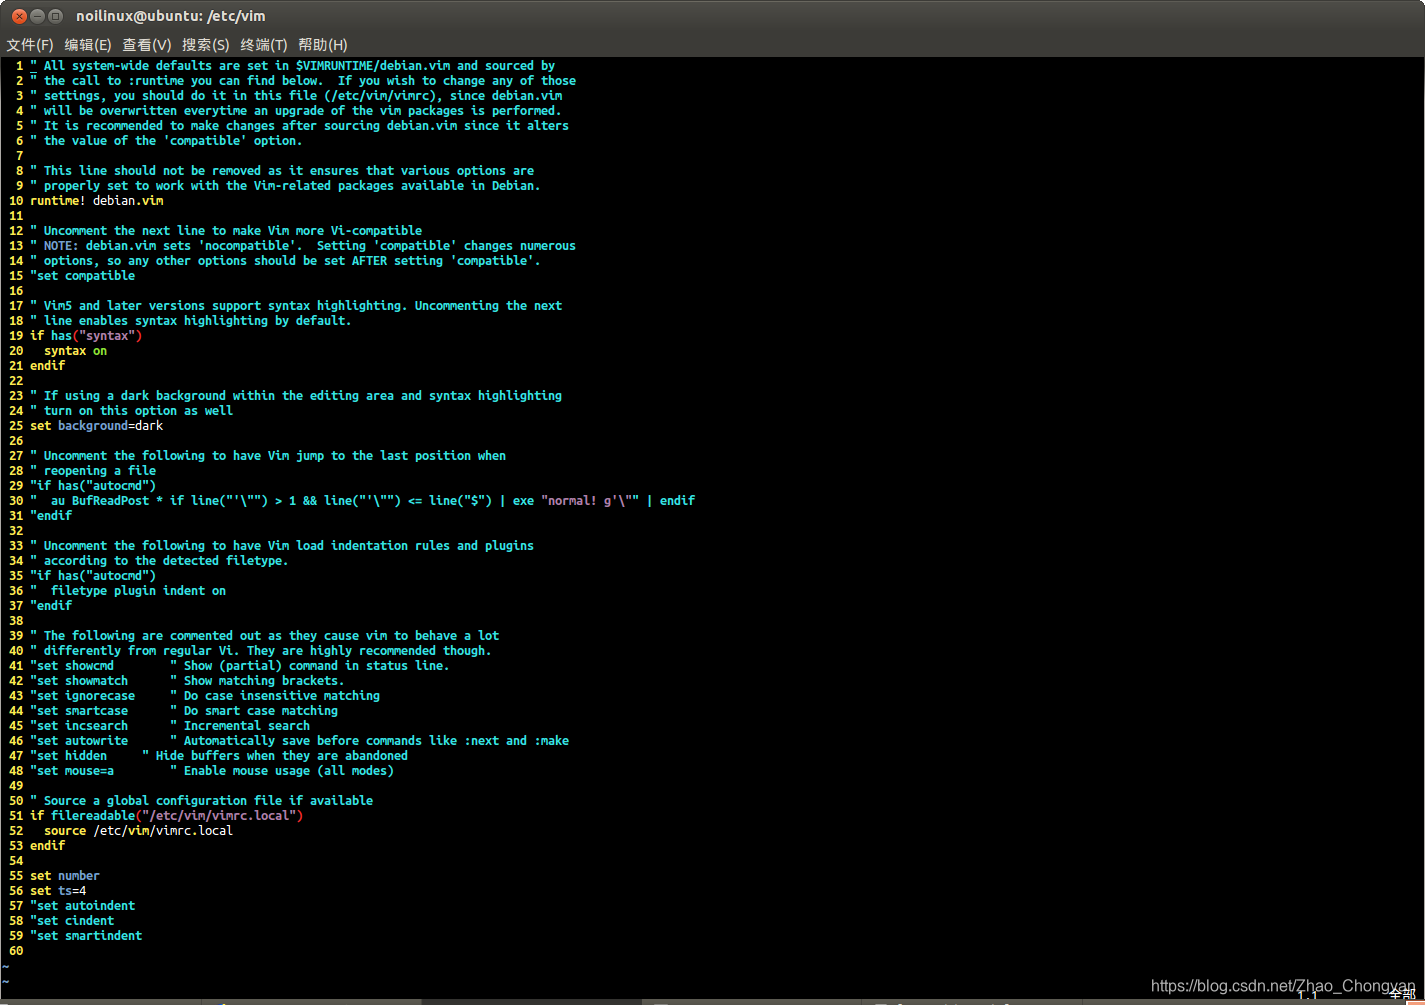This screenshot has height=1005, width=1425.
Task: Click the 'filetype plugin indent on' line
Action: click(128, 591)
